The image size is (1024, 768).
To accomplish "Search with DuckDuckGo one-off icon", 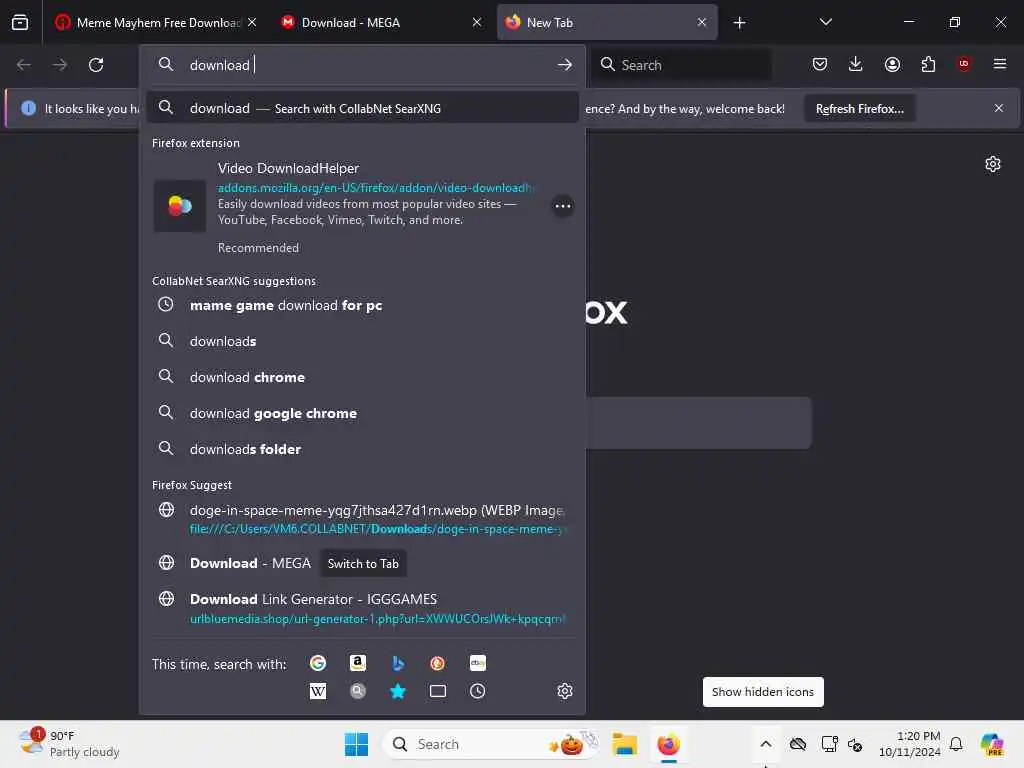I will 438,663.
